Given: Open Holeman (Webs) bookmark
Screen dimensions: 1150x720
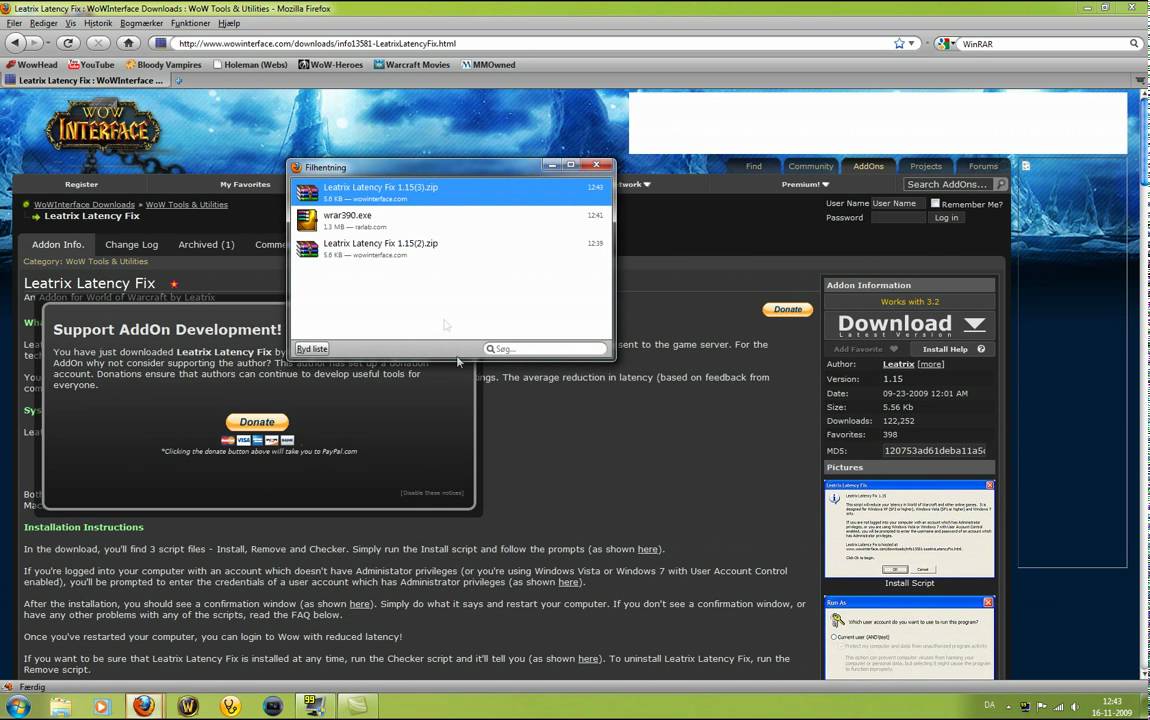Looking at the screenshot, I should point(250,65).
